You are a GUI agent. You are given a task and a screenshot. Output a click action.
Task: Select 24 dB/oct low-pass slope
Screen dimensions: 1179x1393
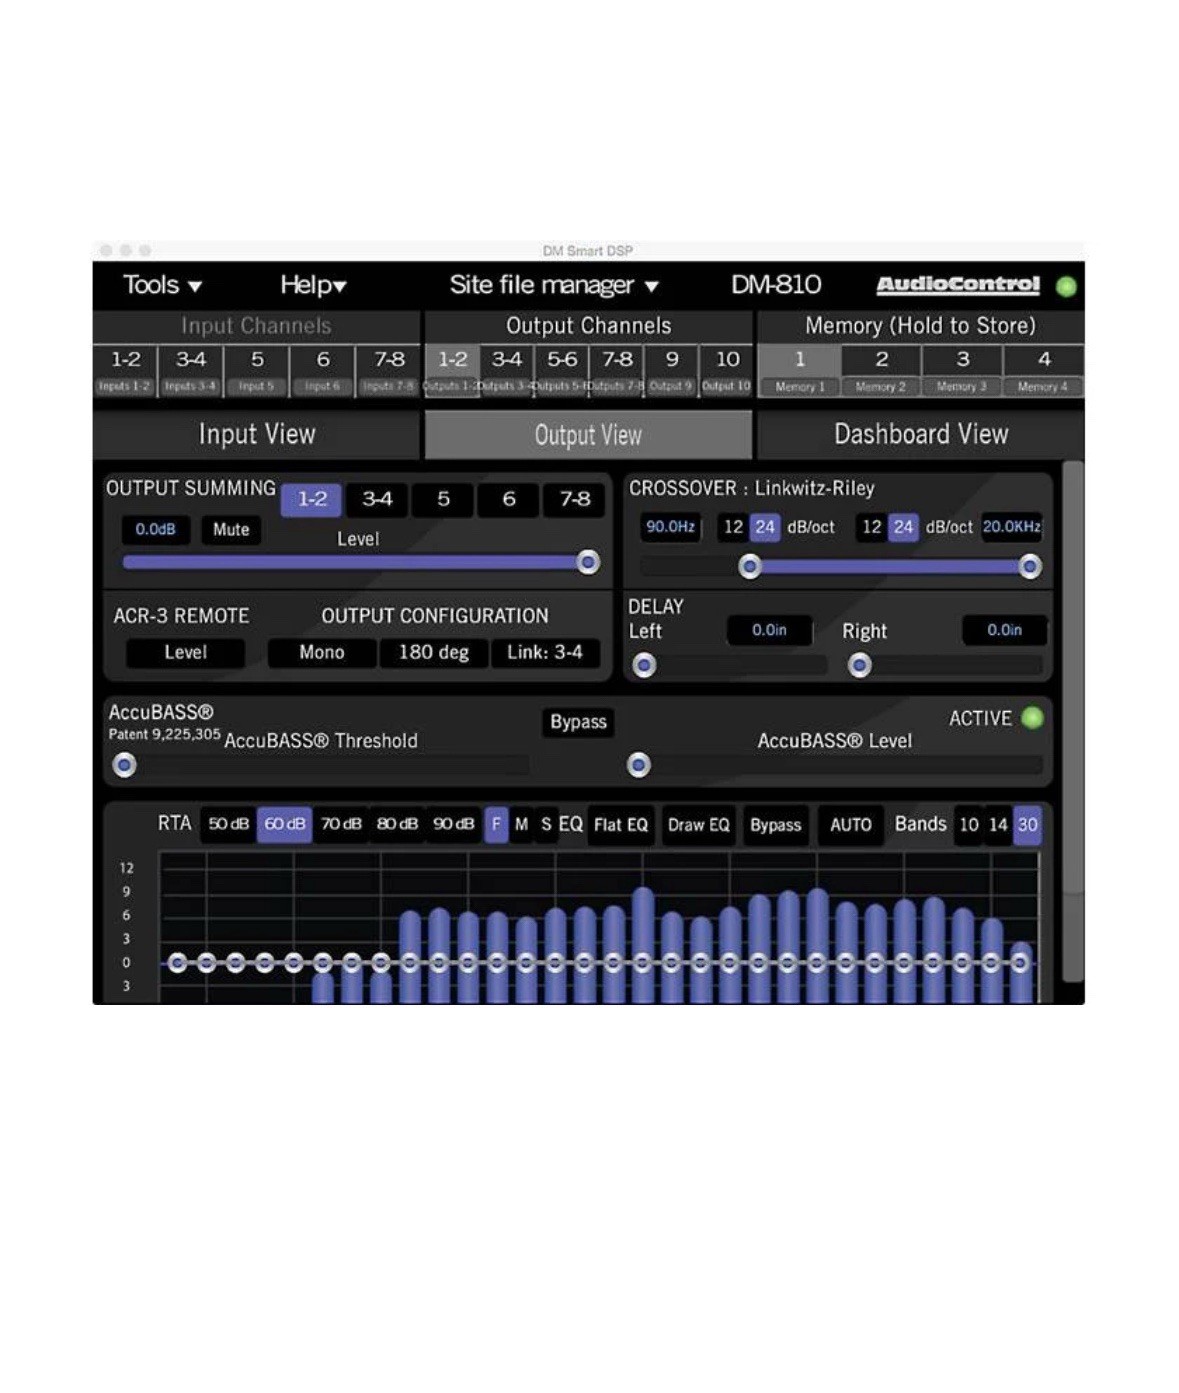[903, 527]
